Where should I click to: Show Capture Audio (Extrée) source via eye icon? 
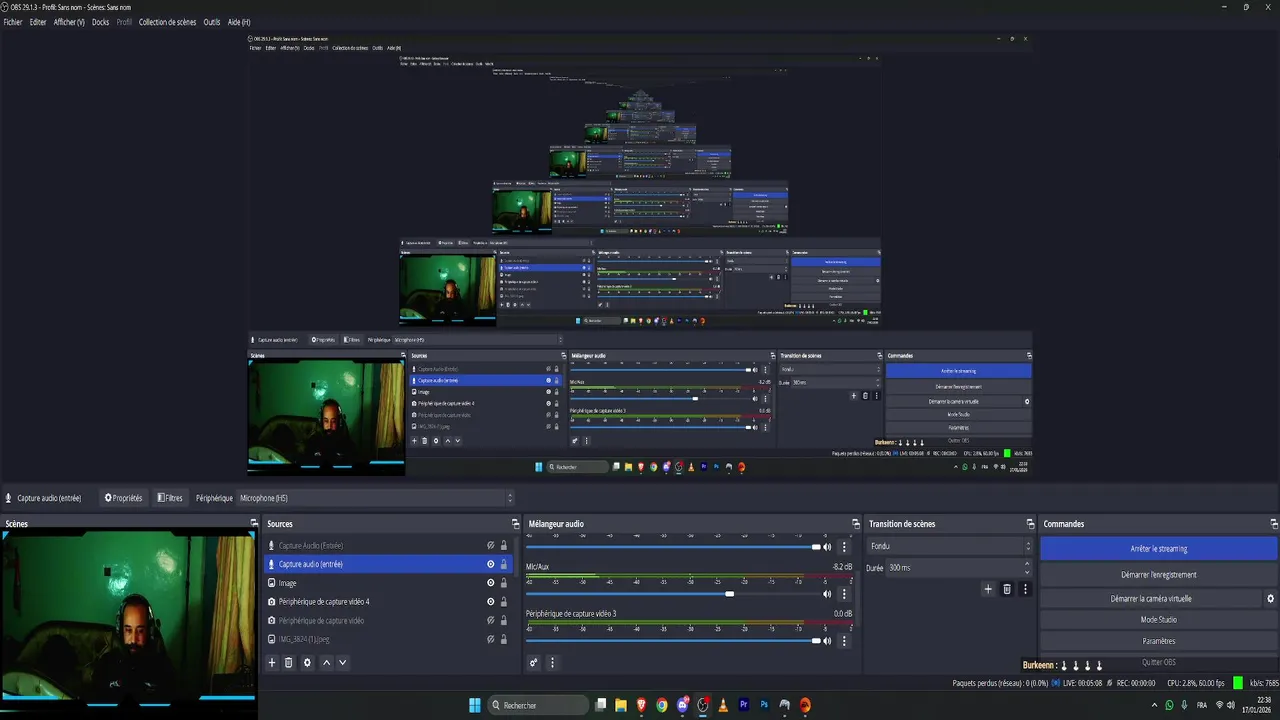click(490, 546)
